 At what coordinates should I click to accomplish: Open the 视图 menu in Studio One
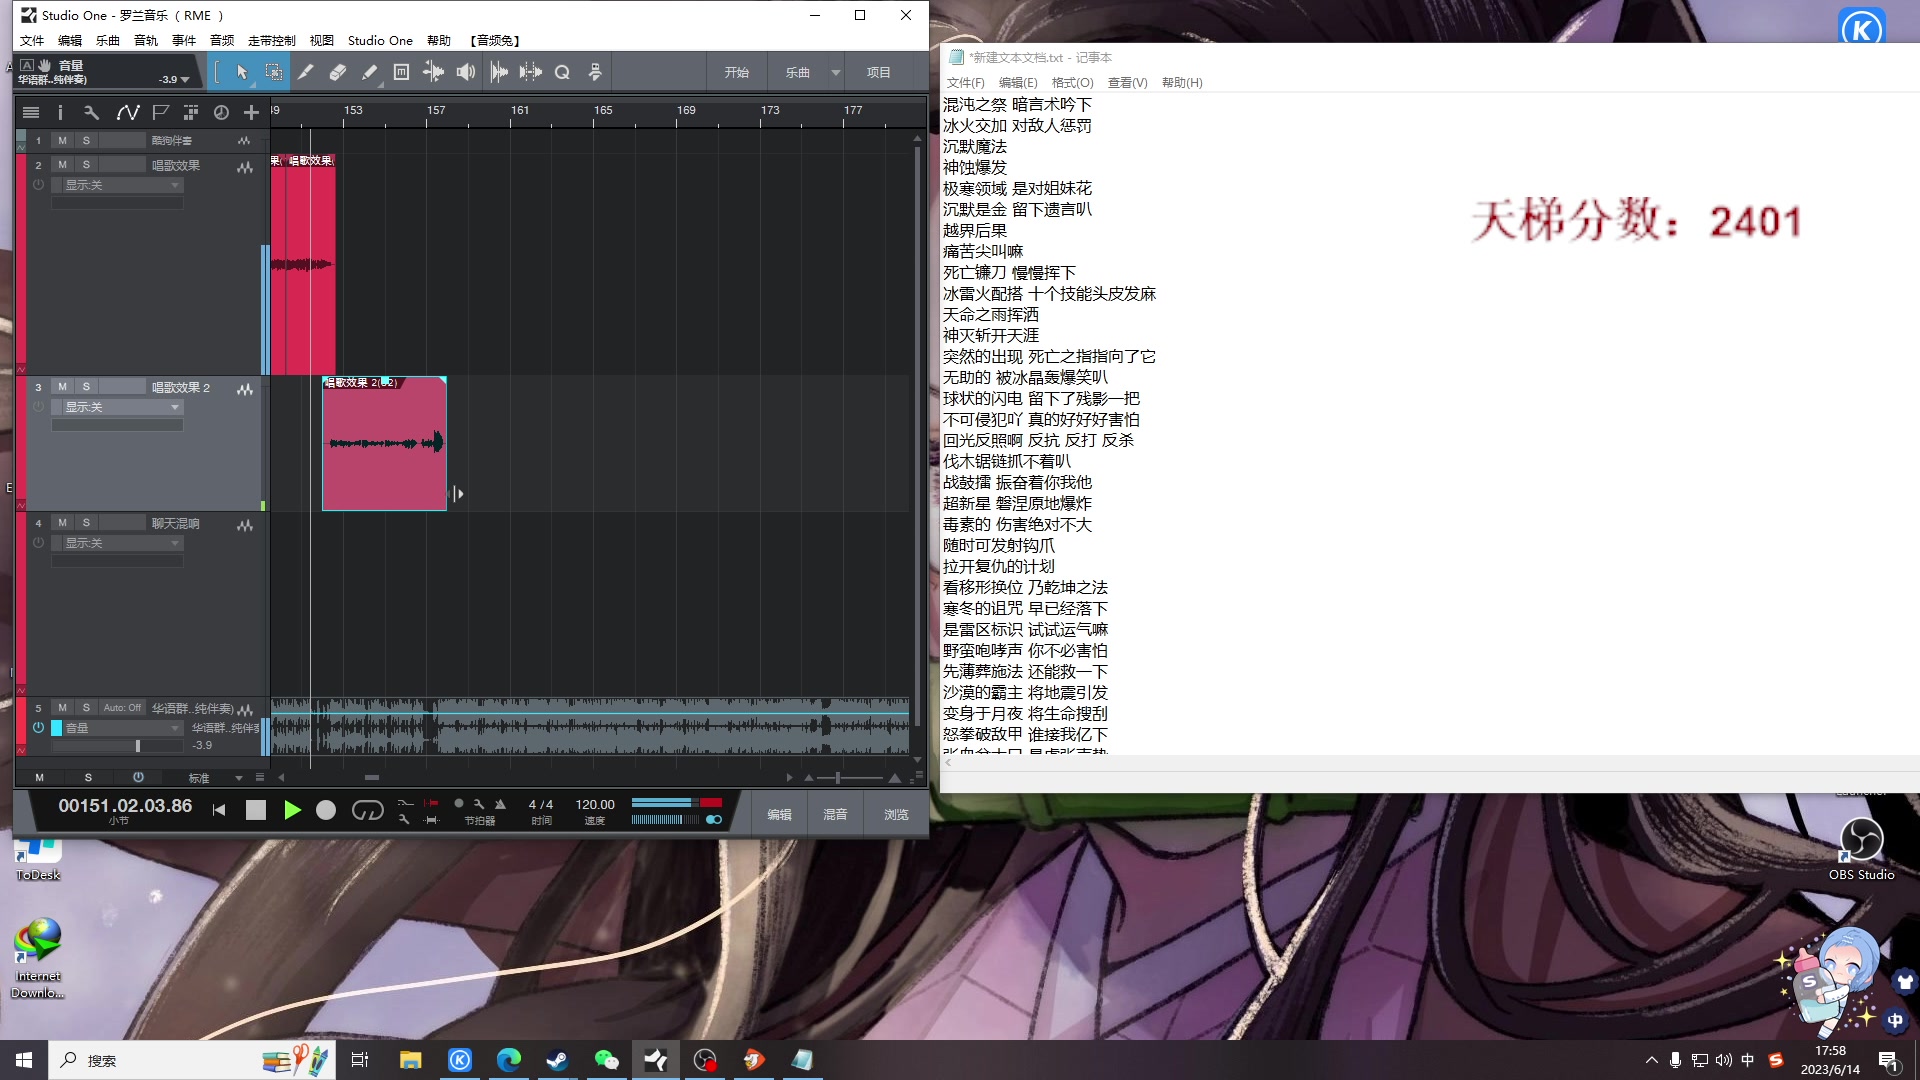[x=322, y=40]
